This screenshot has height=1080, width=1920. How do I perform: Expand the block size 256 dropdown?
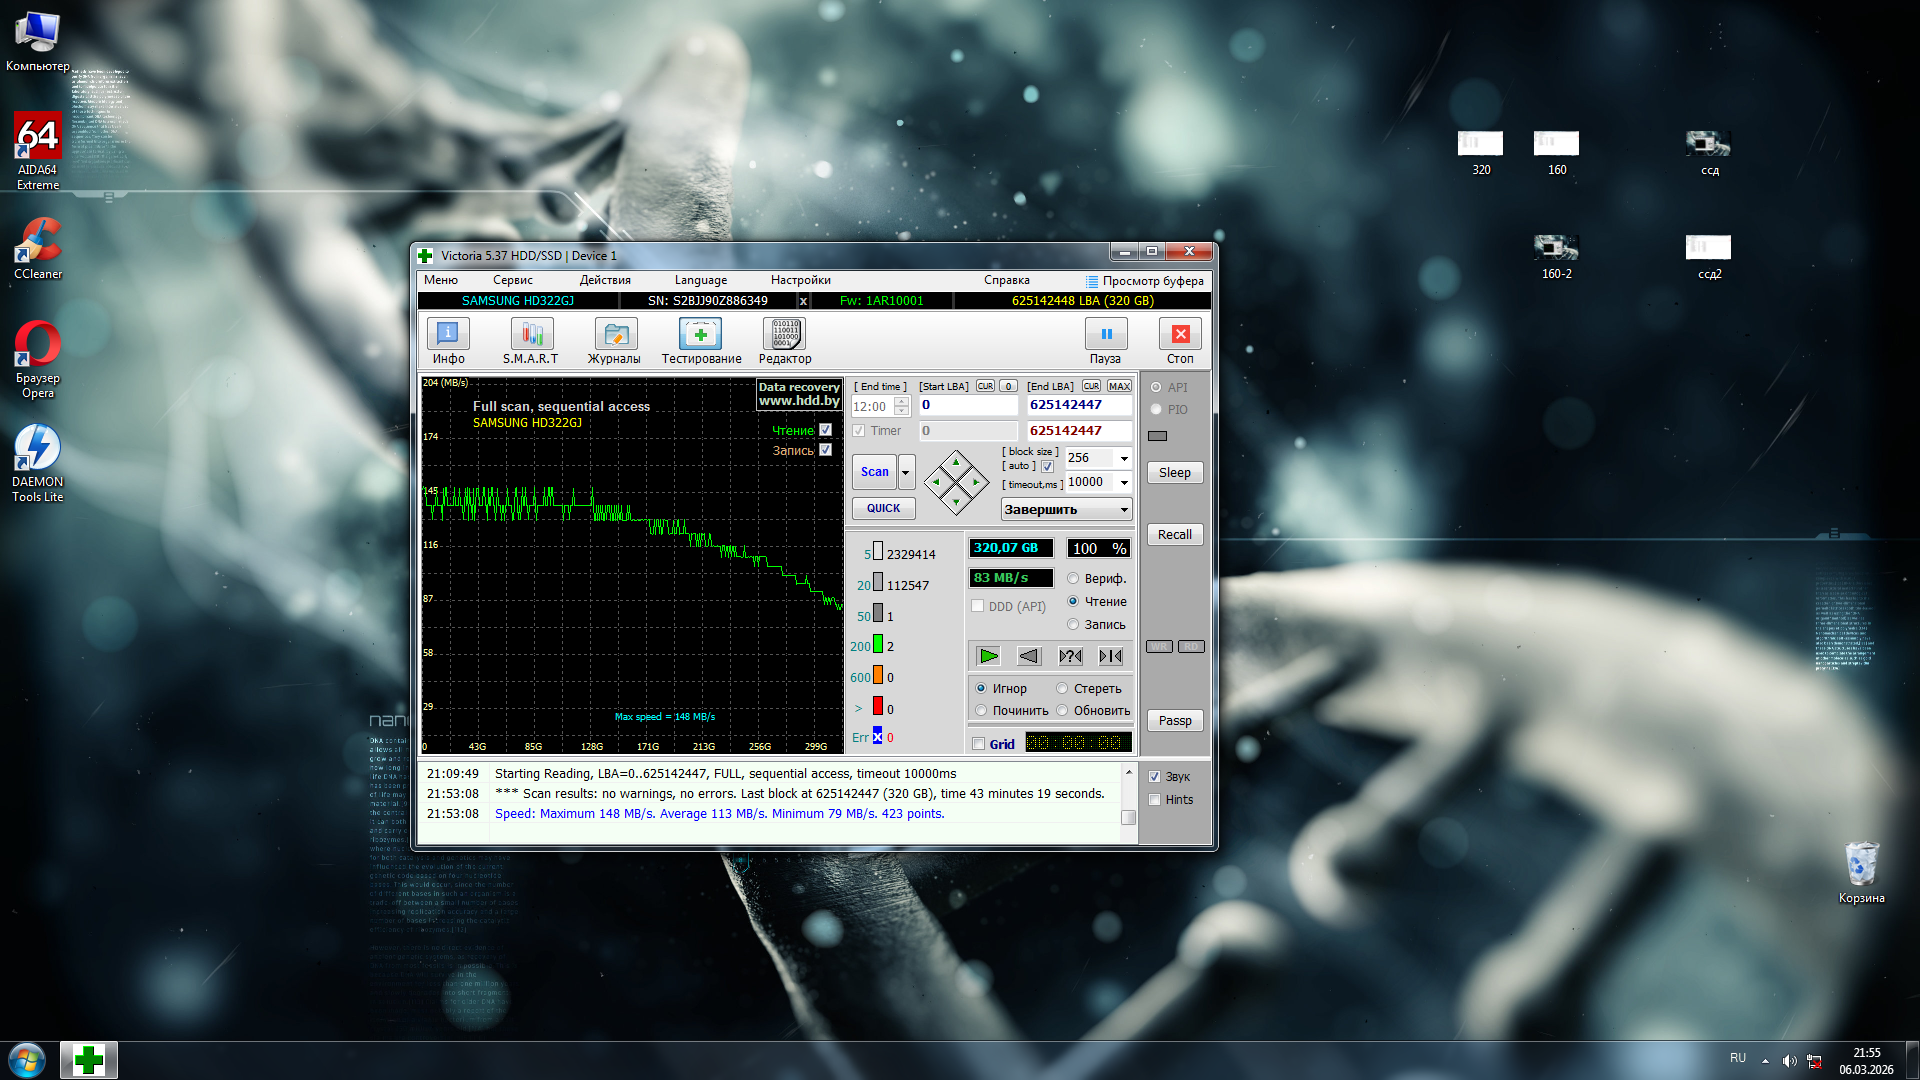pyautogui.click(x=1124, y=458)
